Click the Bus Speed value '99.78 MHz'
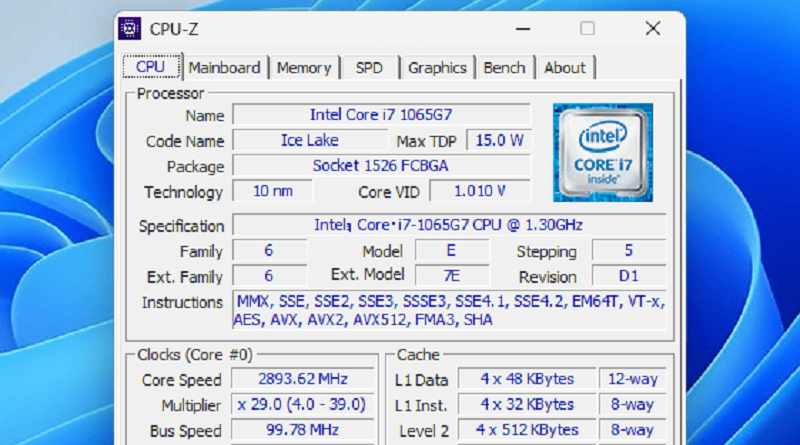This screenshot has height=445, width=800. (x=303, y=430)
